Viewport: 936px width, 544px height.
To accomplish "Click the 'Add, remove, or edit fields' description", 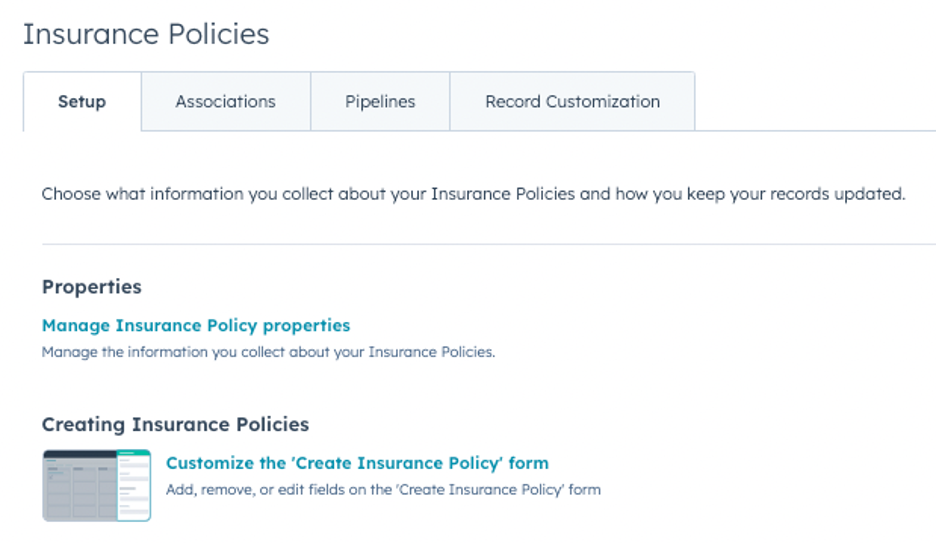I will (x=383, y=490).
